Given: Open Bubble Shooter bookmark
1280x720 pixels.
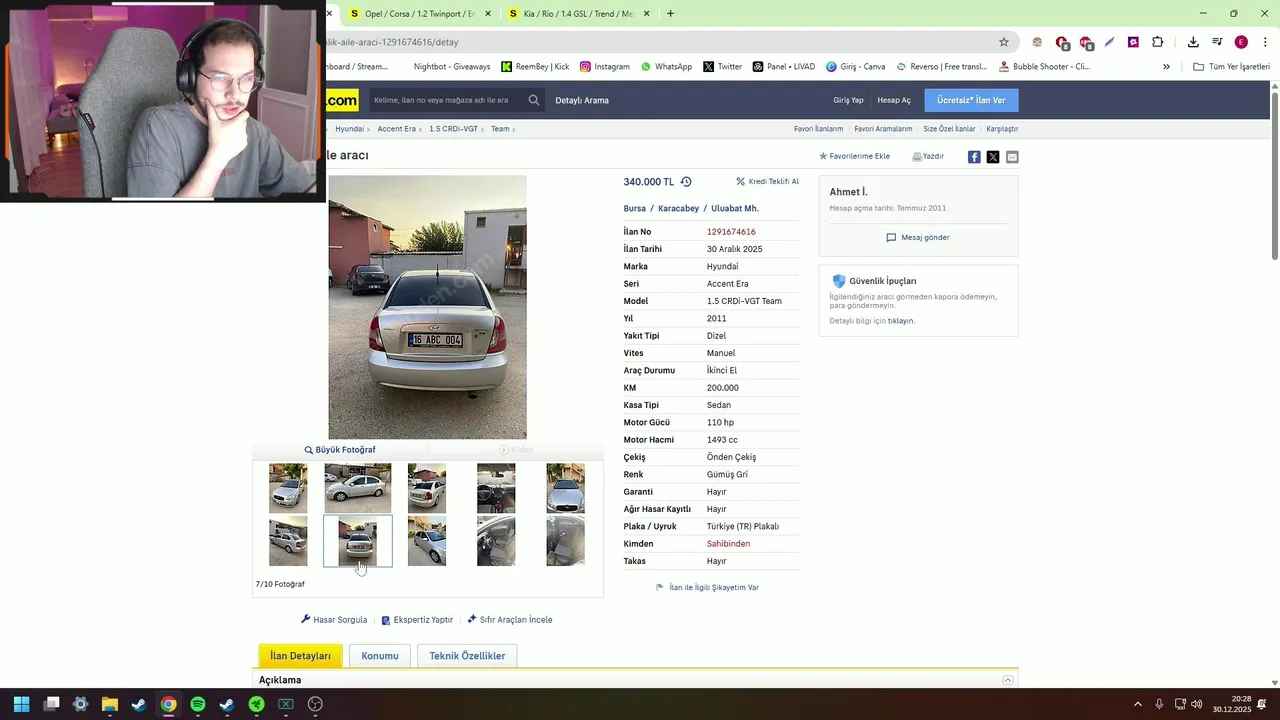Looking at the screenshot, I should (x=1044, y=67).
